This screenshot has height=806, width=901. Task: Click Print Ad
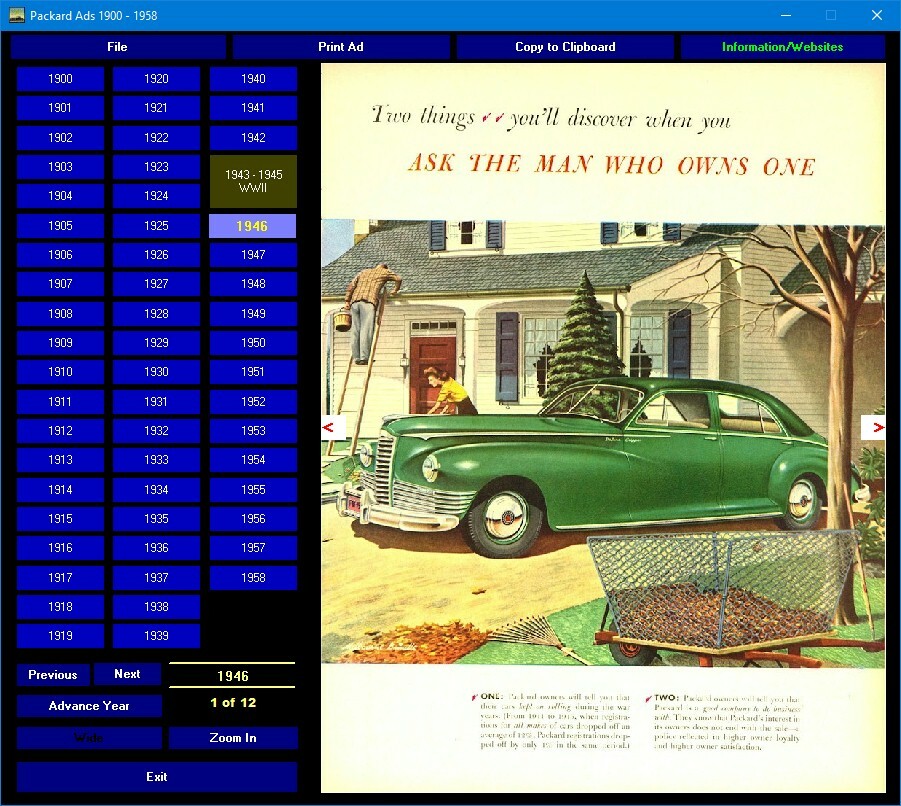(x=341, y=47)
